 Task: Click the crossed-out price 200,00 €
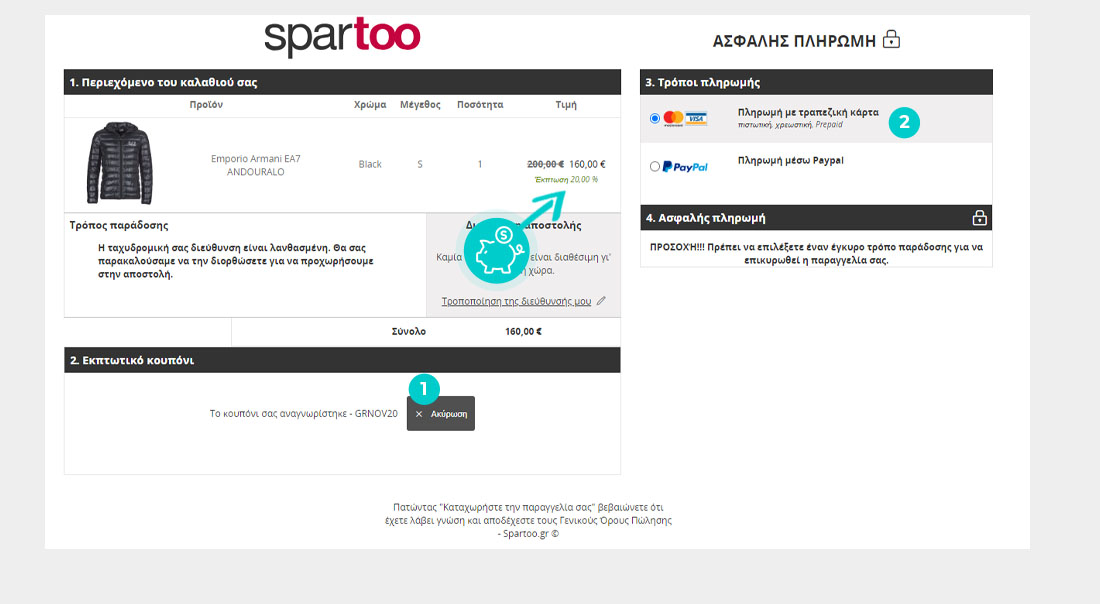545,164
